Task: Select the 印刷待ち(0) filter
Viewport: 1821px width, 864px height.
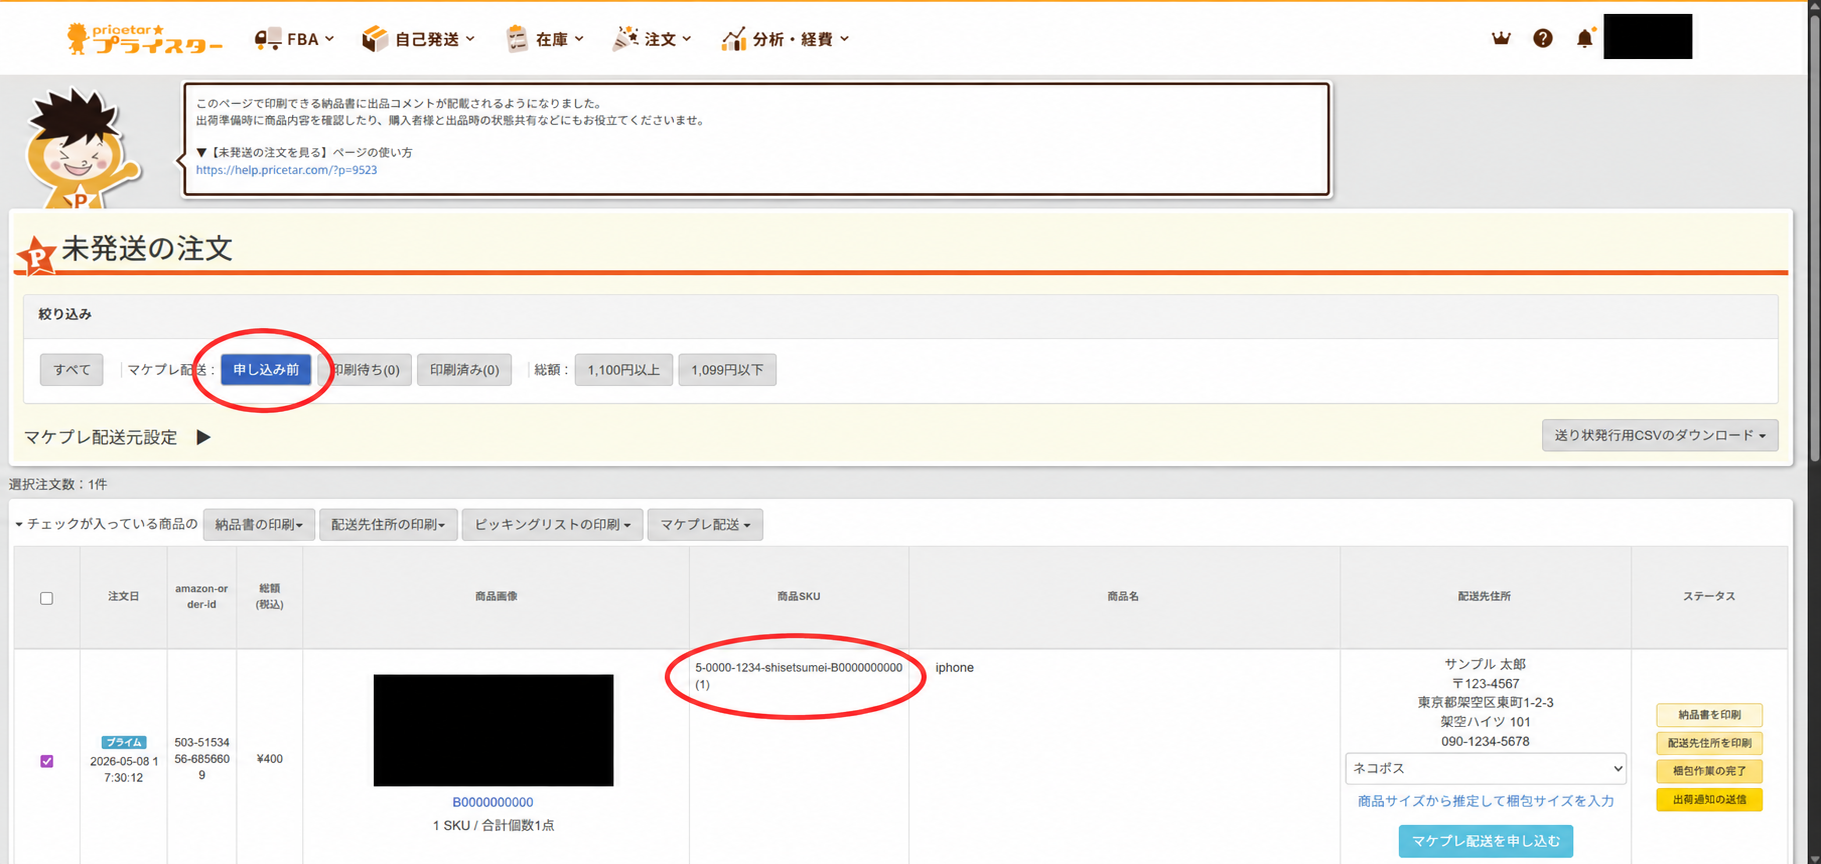Action: (365, 370)
